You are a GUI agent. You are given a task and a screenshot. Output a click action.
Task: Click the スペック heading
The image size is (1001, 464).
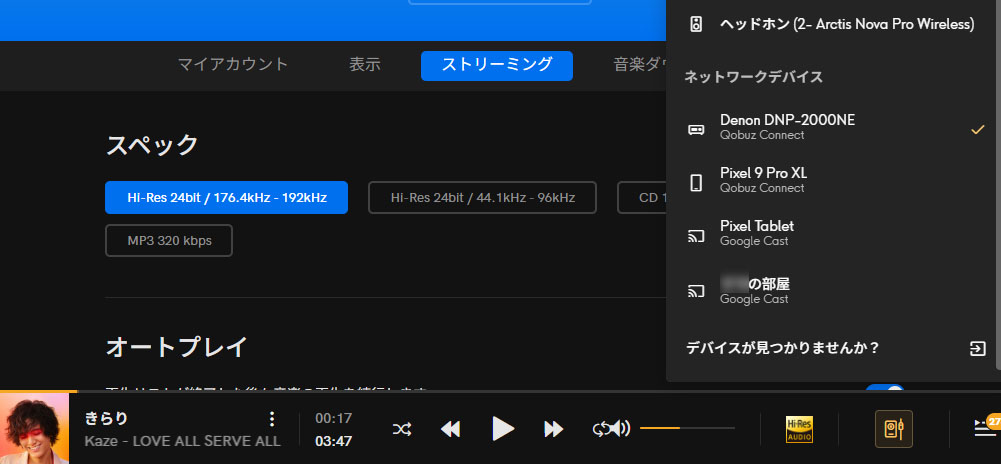coord(152,146)
